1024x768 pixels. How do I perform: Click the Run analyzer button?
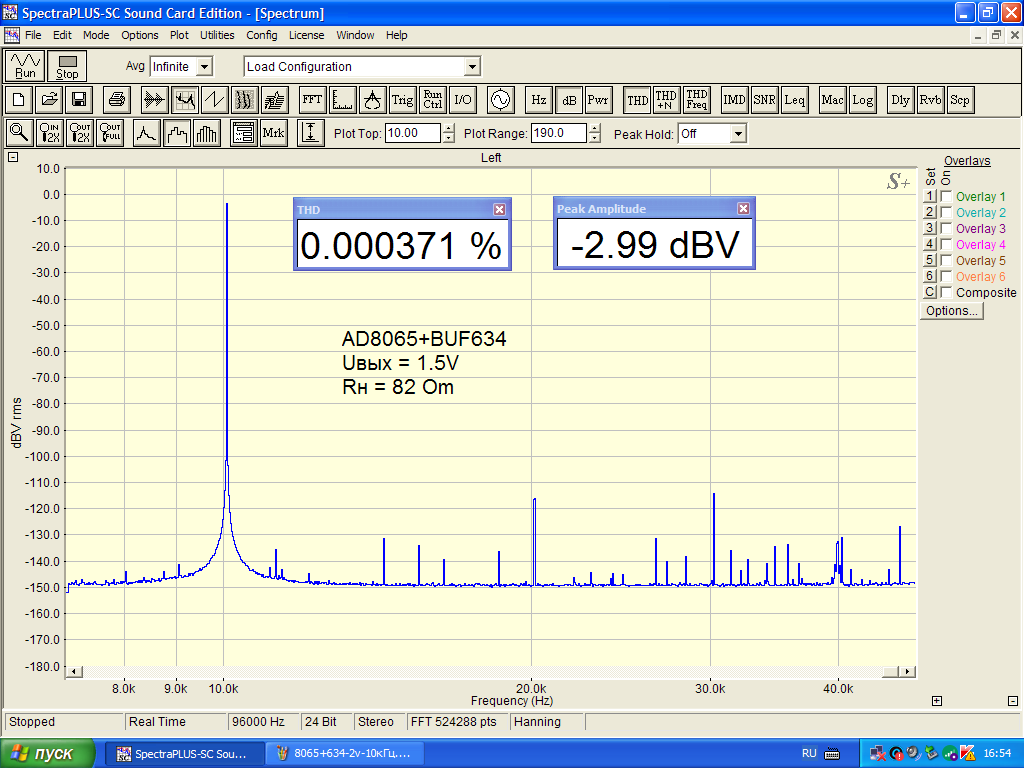(x=26, y=66)
